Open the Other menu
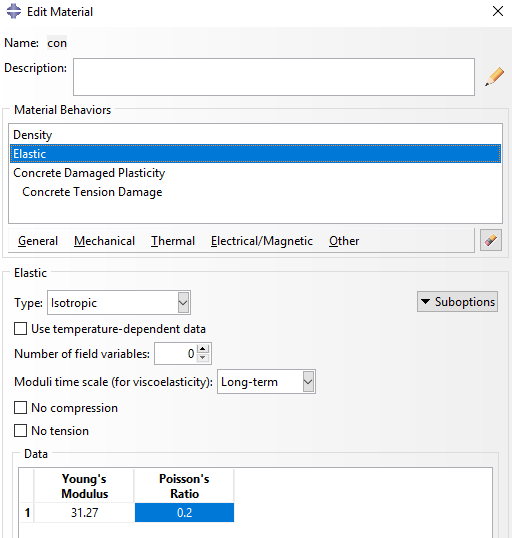This screenshot has height=538, width=512. [344, 241]
